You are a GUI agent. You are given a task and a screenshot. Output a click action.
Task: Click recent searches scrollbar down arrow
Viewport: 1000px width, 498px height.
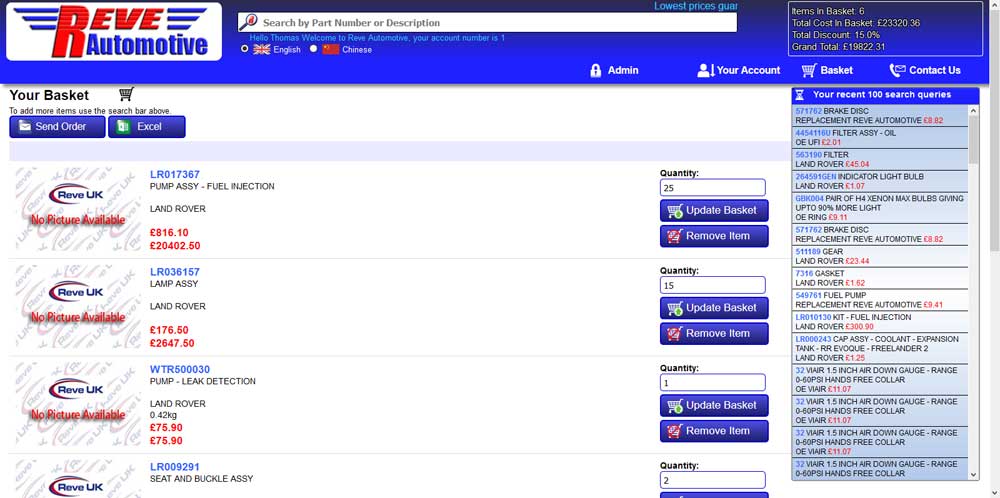973,474
